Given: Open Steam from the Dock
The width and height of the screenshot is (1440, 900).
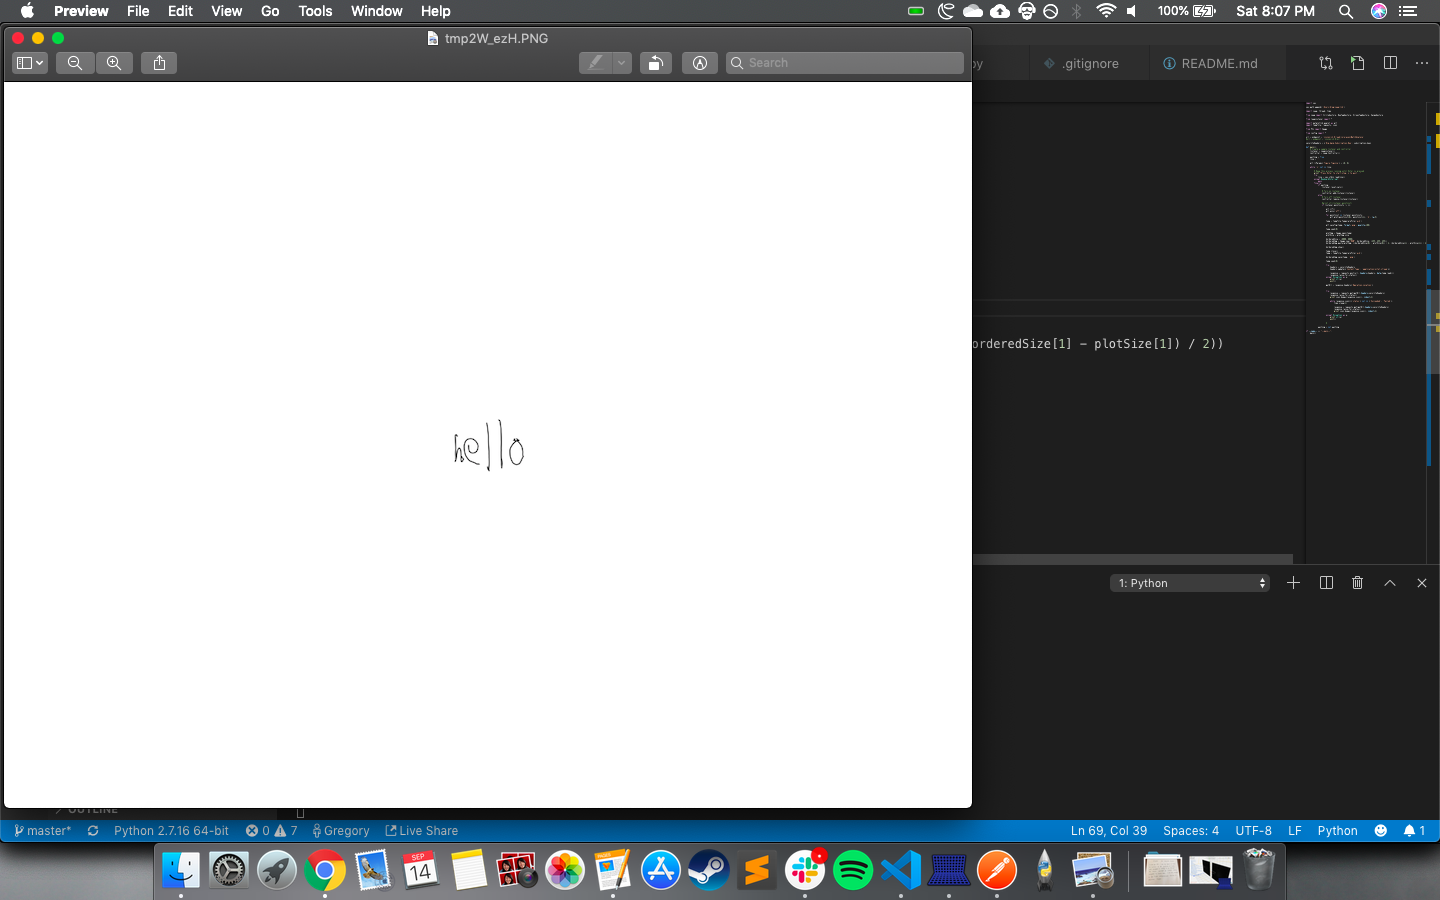Looking at the screenshot, I should [x=709, y=870].
